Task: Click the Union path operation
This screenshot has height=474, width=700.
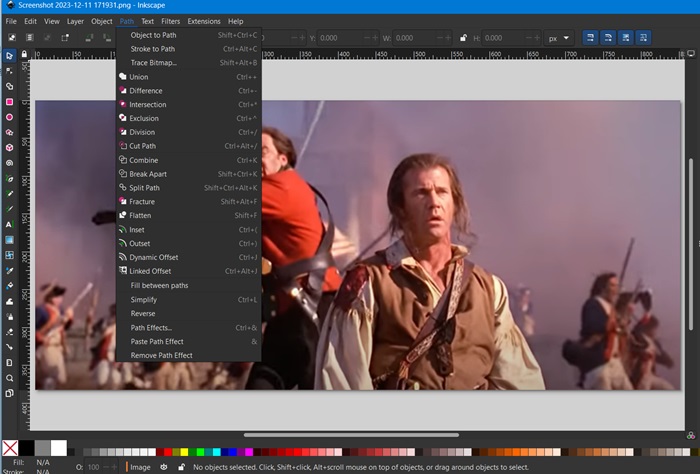Action: pos(138,77)
